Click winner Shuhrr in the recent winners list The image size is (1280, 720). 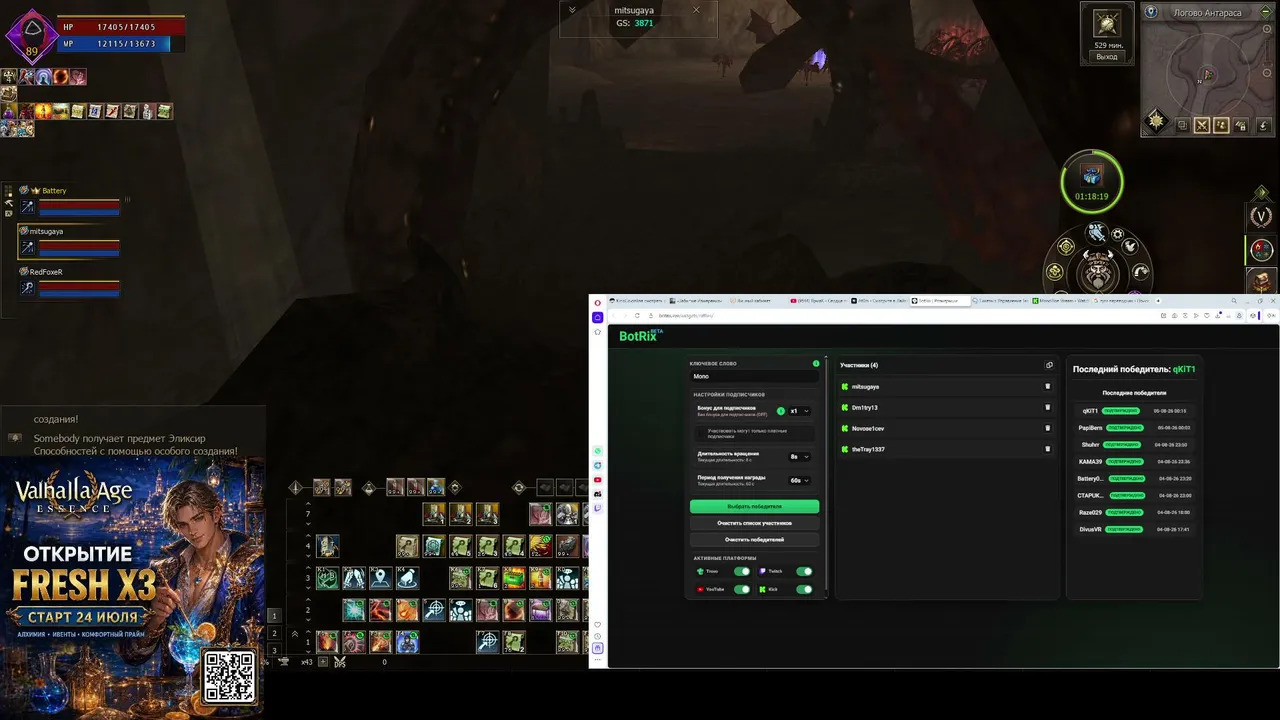(x=1090, y=445)
